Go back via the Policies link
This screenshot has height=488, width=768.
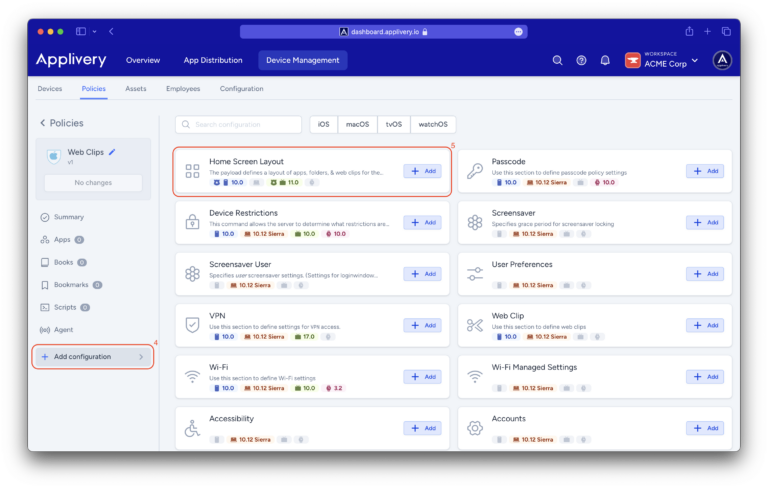62,123
